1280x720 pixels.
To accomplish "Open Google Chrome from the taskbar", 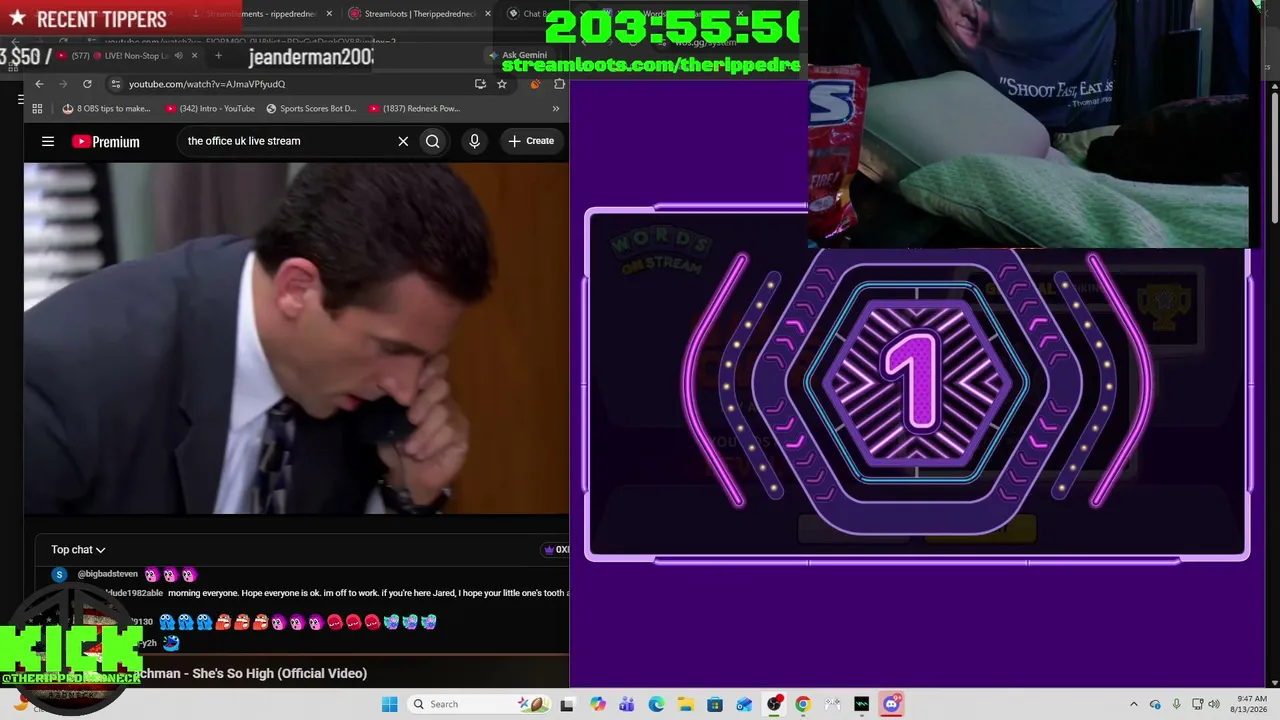I will [803, 704].
